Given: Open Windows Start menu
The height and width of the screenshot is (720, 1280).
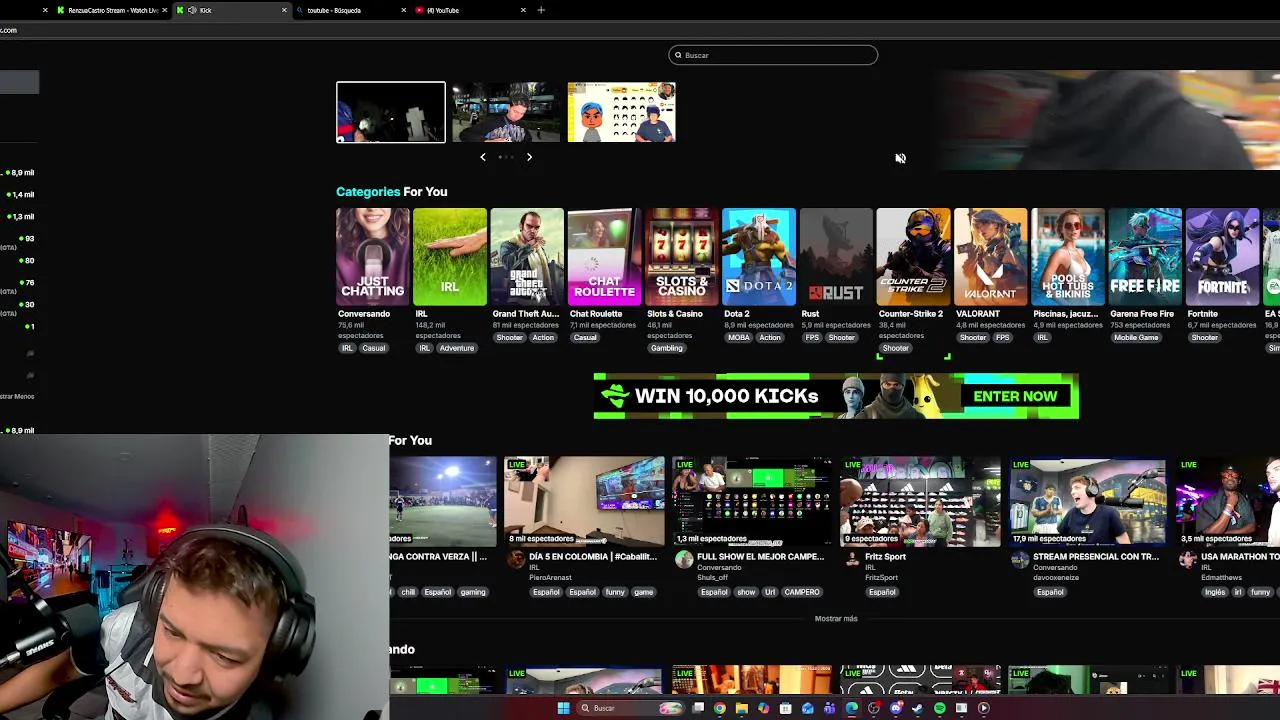Looking at the screenshot, I should coord(563,708).
